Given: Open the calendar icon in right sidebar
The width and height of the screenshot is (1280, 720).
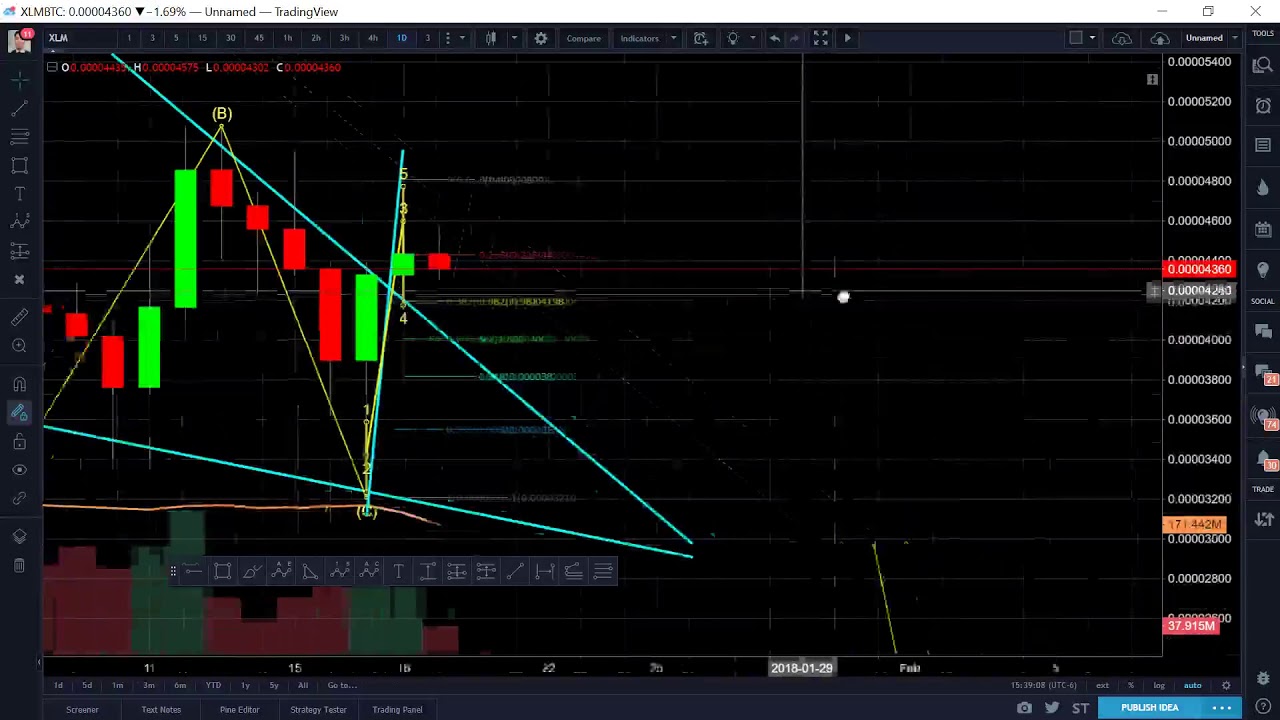Looking at the screenshot, I should tap(1263, 230).
